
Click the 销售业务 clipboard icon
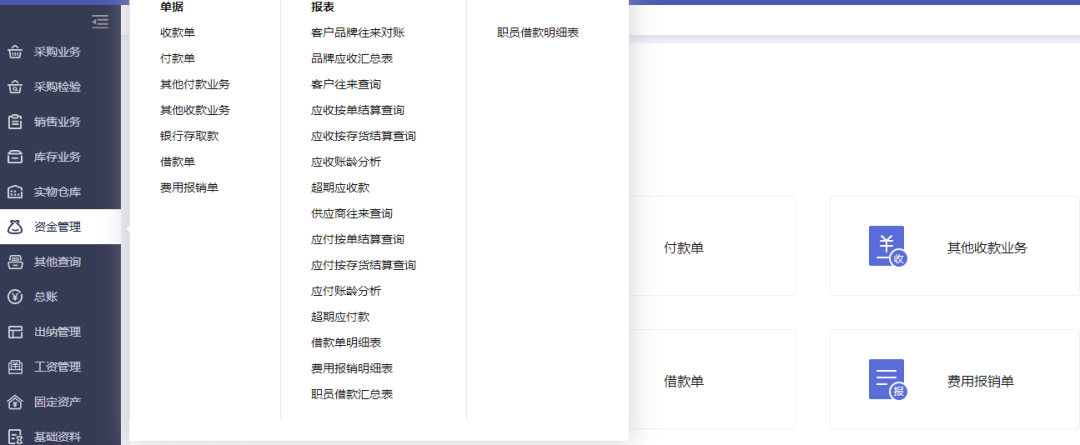15,122
